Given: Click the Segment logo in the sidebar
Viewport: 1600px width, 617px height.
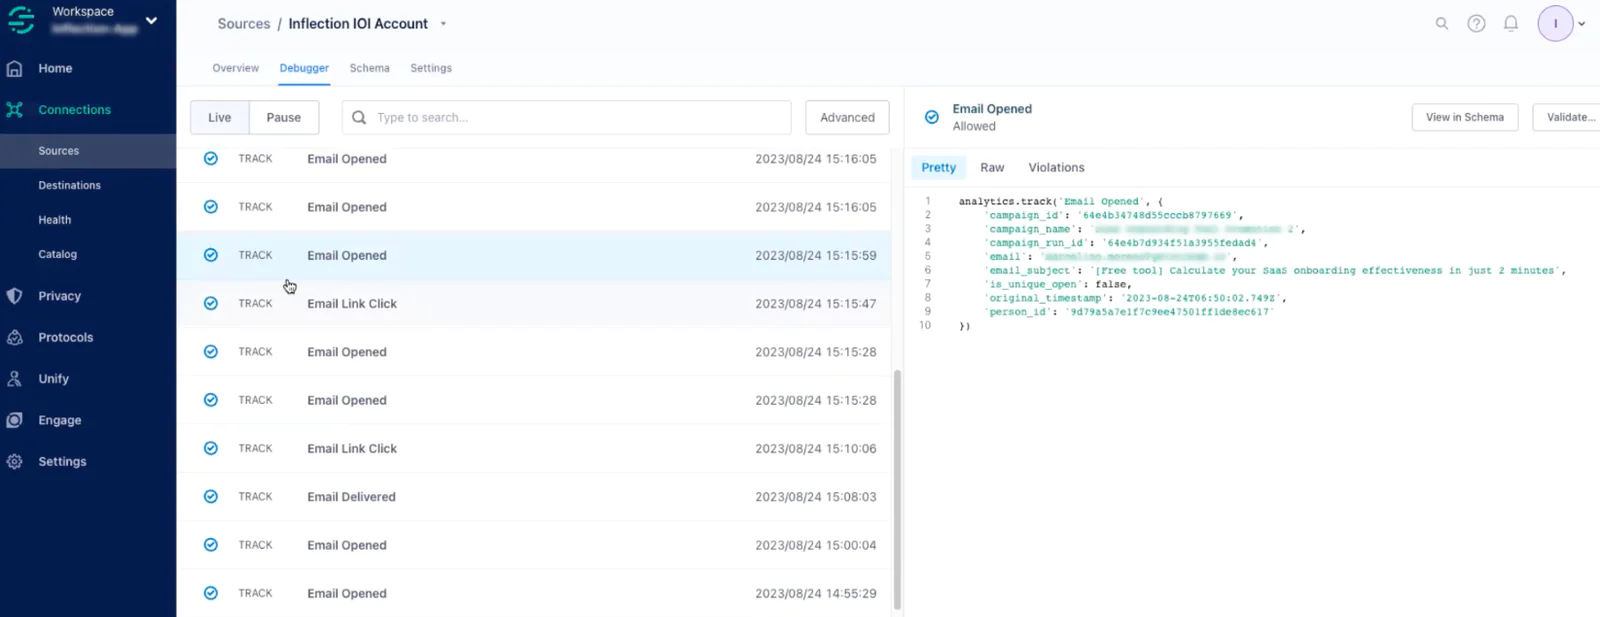Looking at the screenshot, I should click(20, 19).
